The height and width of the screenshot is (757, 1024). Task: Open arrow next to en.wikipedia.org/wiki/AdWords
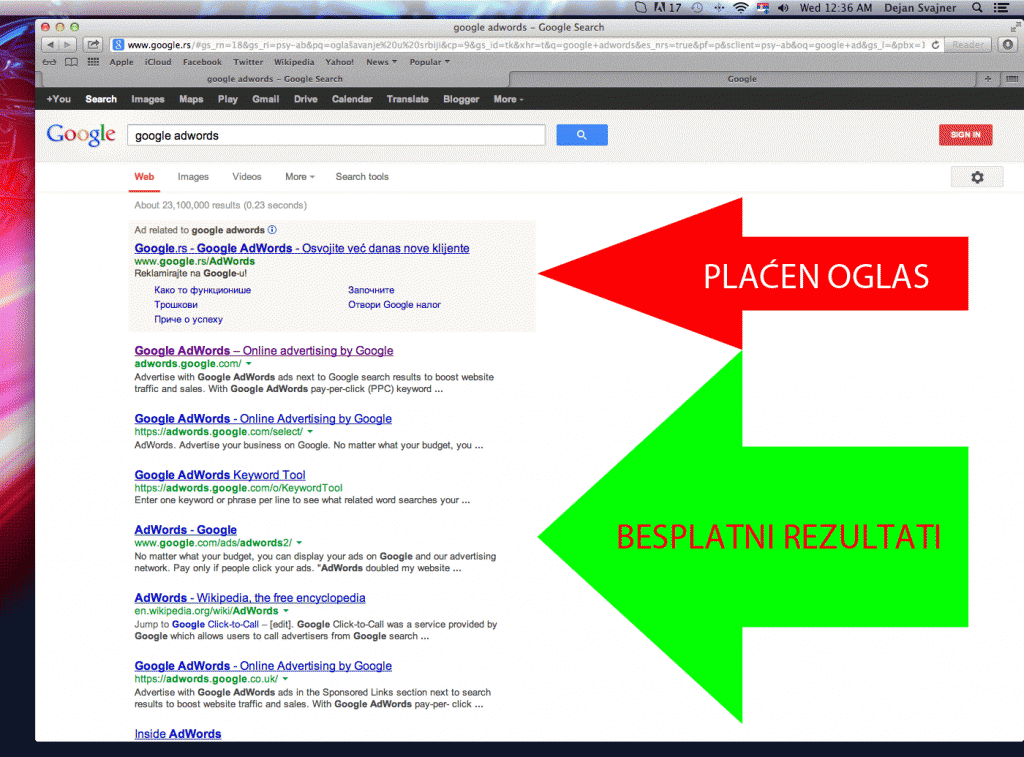pyautogui.click(x=285, y=611)
